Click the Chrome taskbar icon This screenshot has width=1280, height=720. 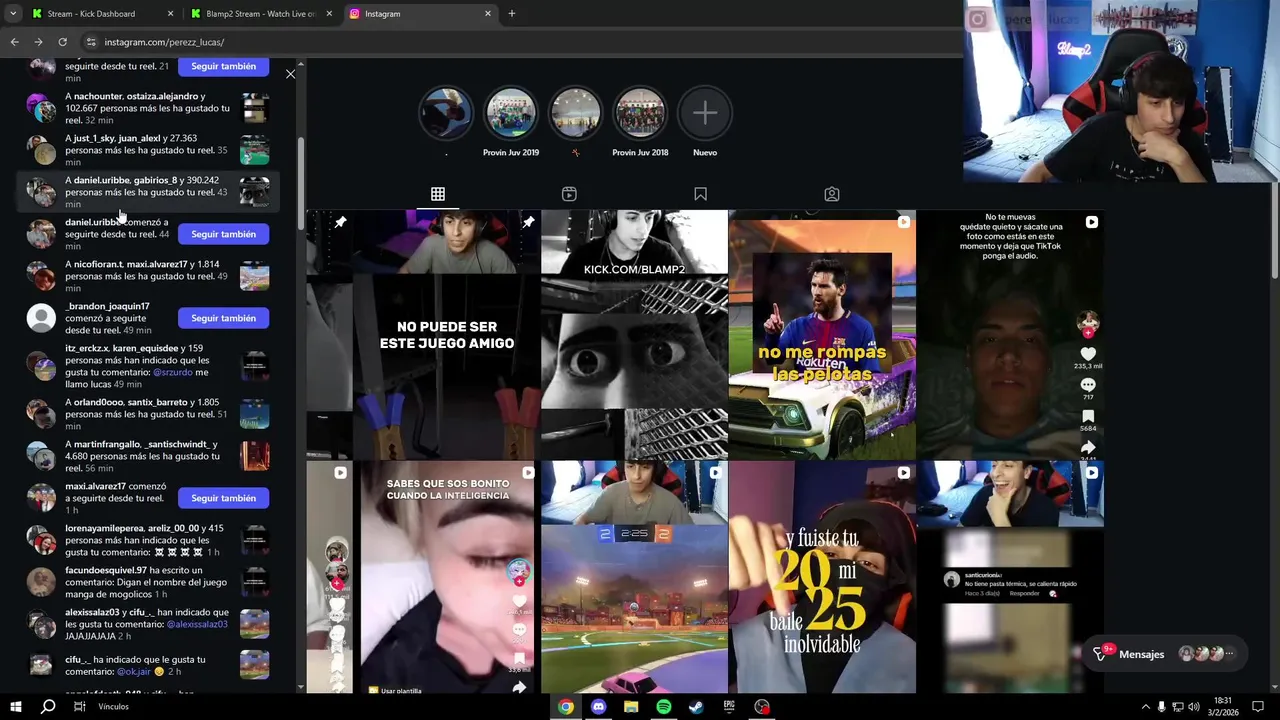pos(566,707)
